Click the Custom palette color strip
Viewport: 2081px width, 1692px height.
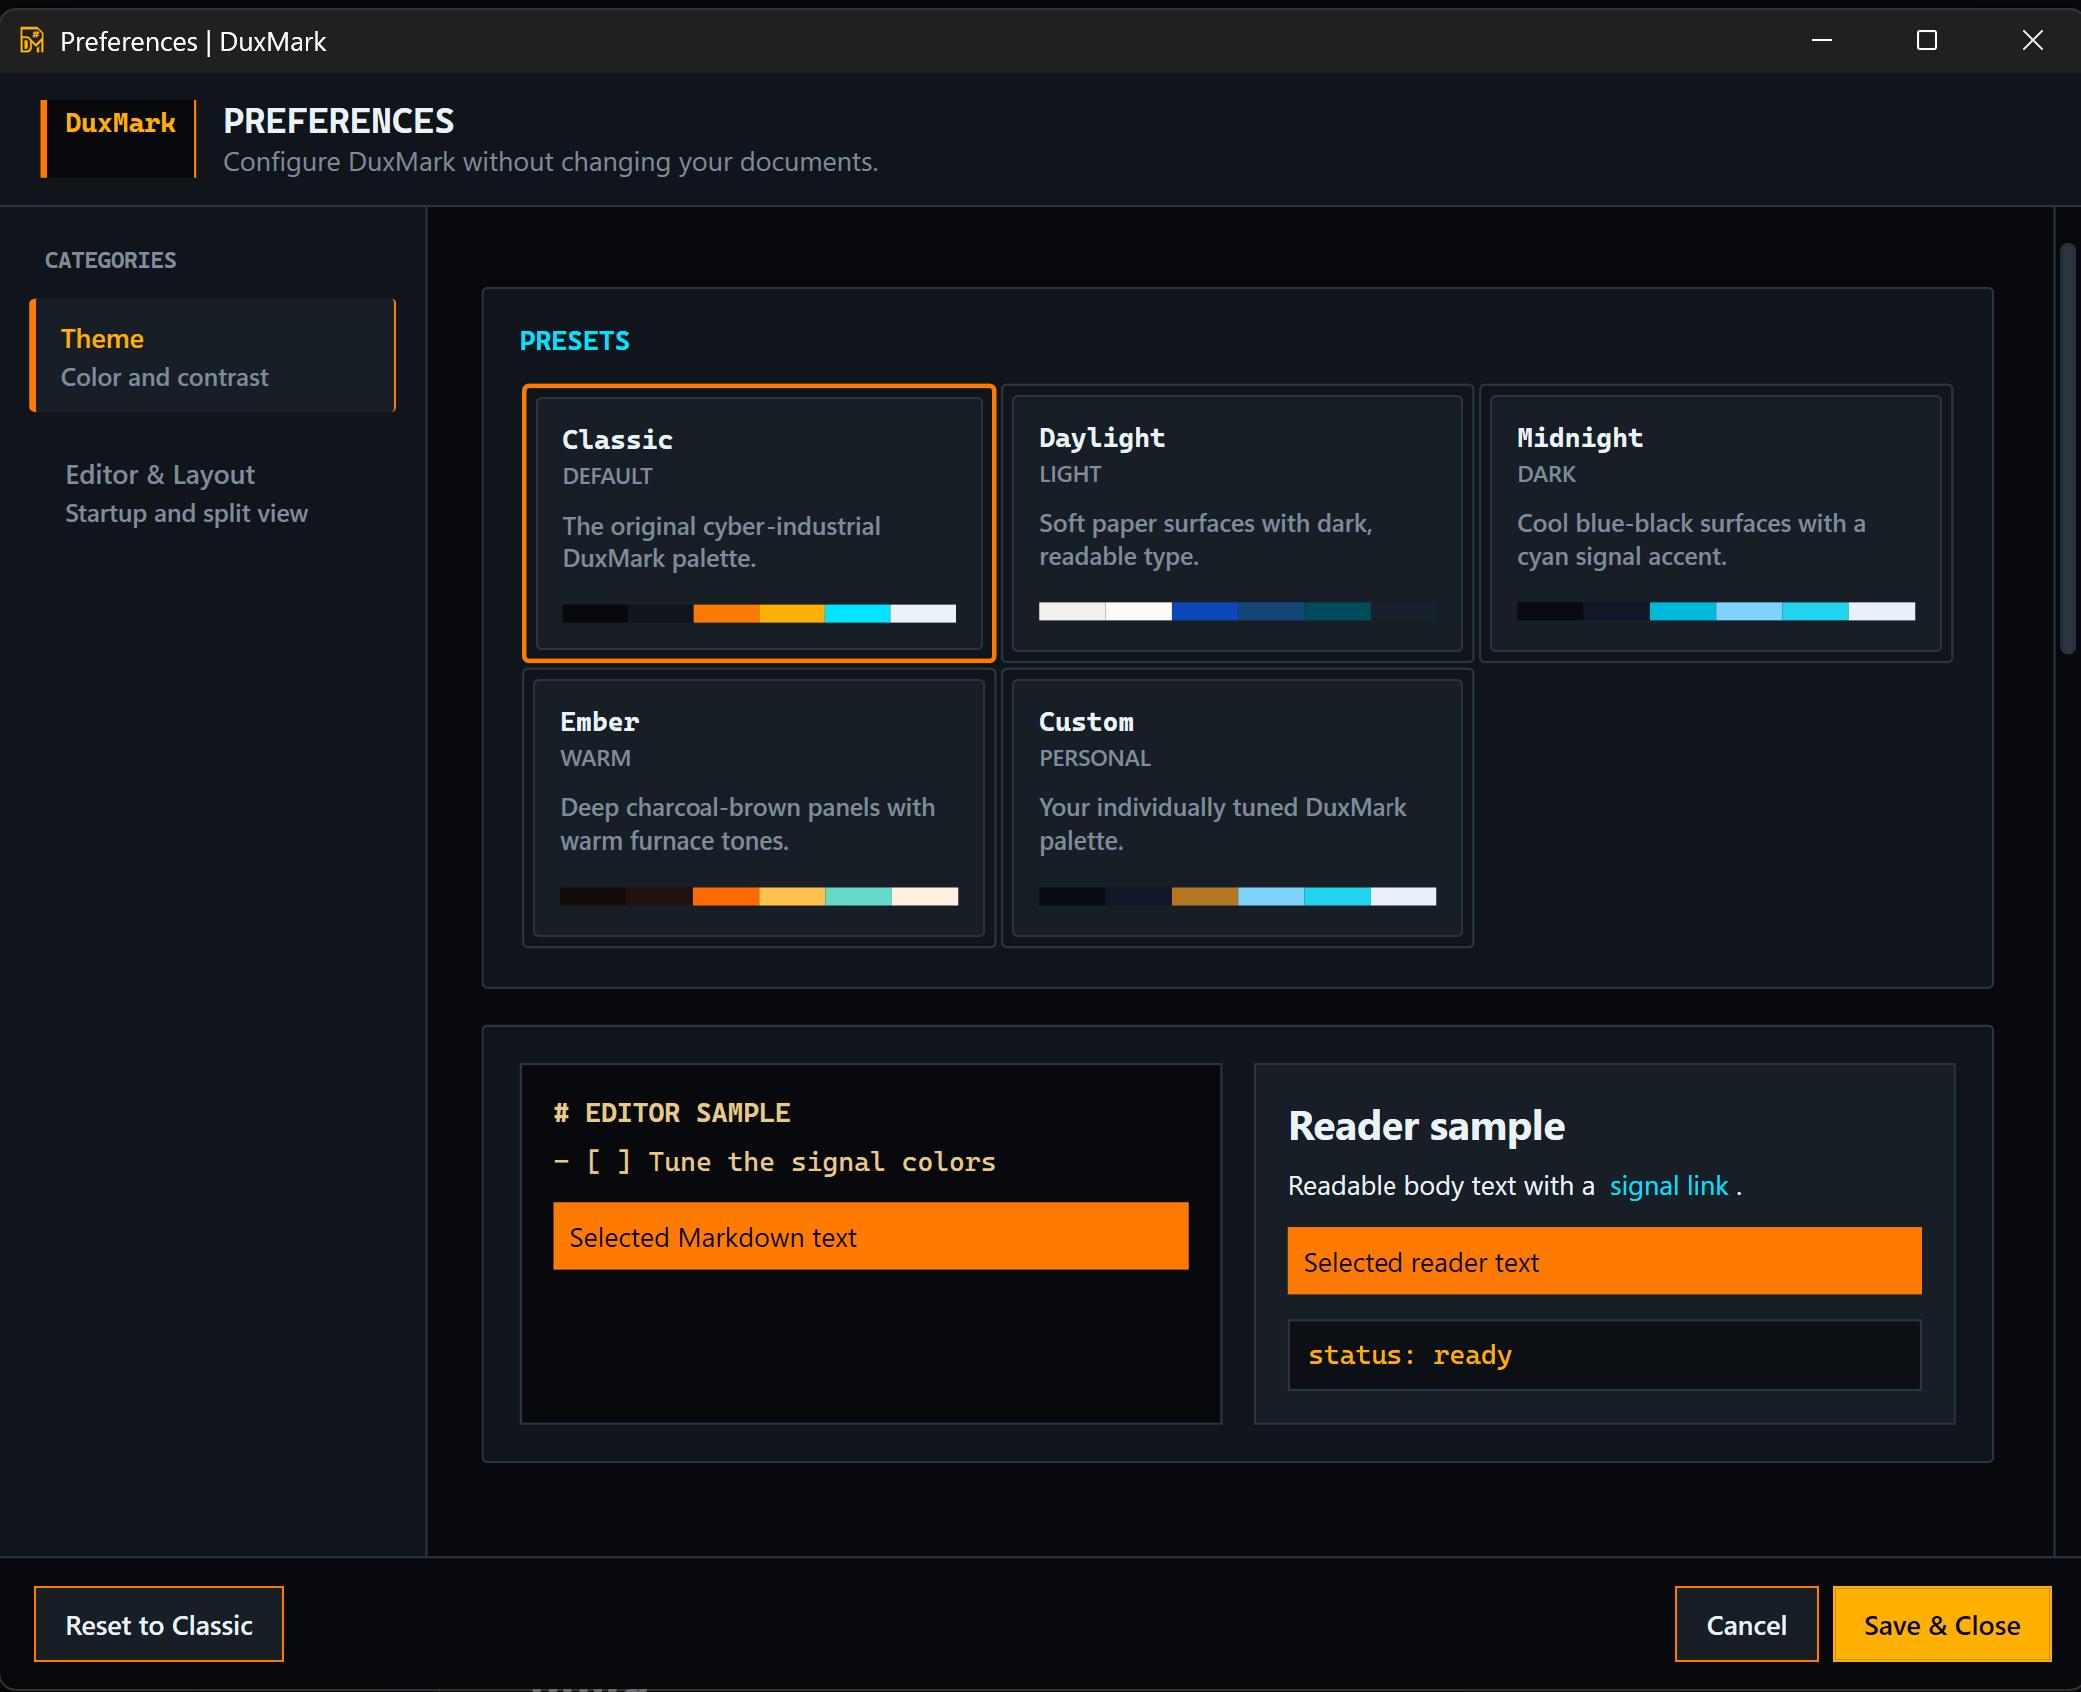(x=1237, y=896)
